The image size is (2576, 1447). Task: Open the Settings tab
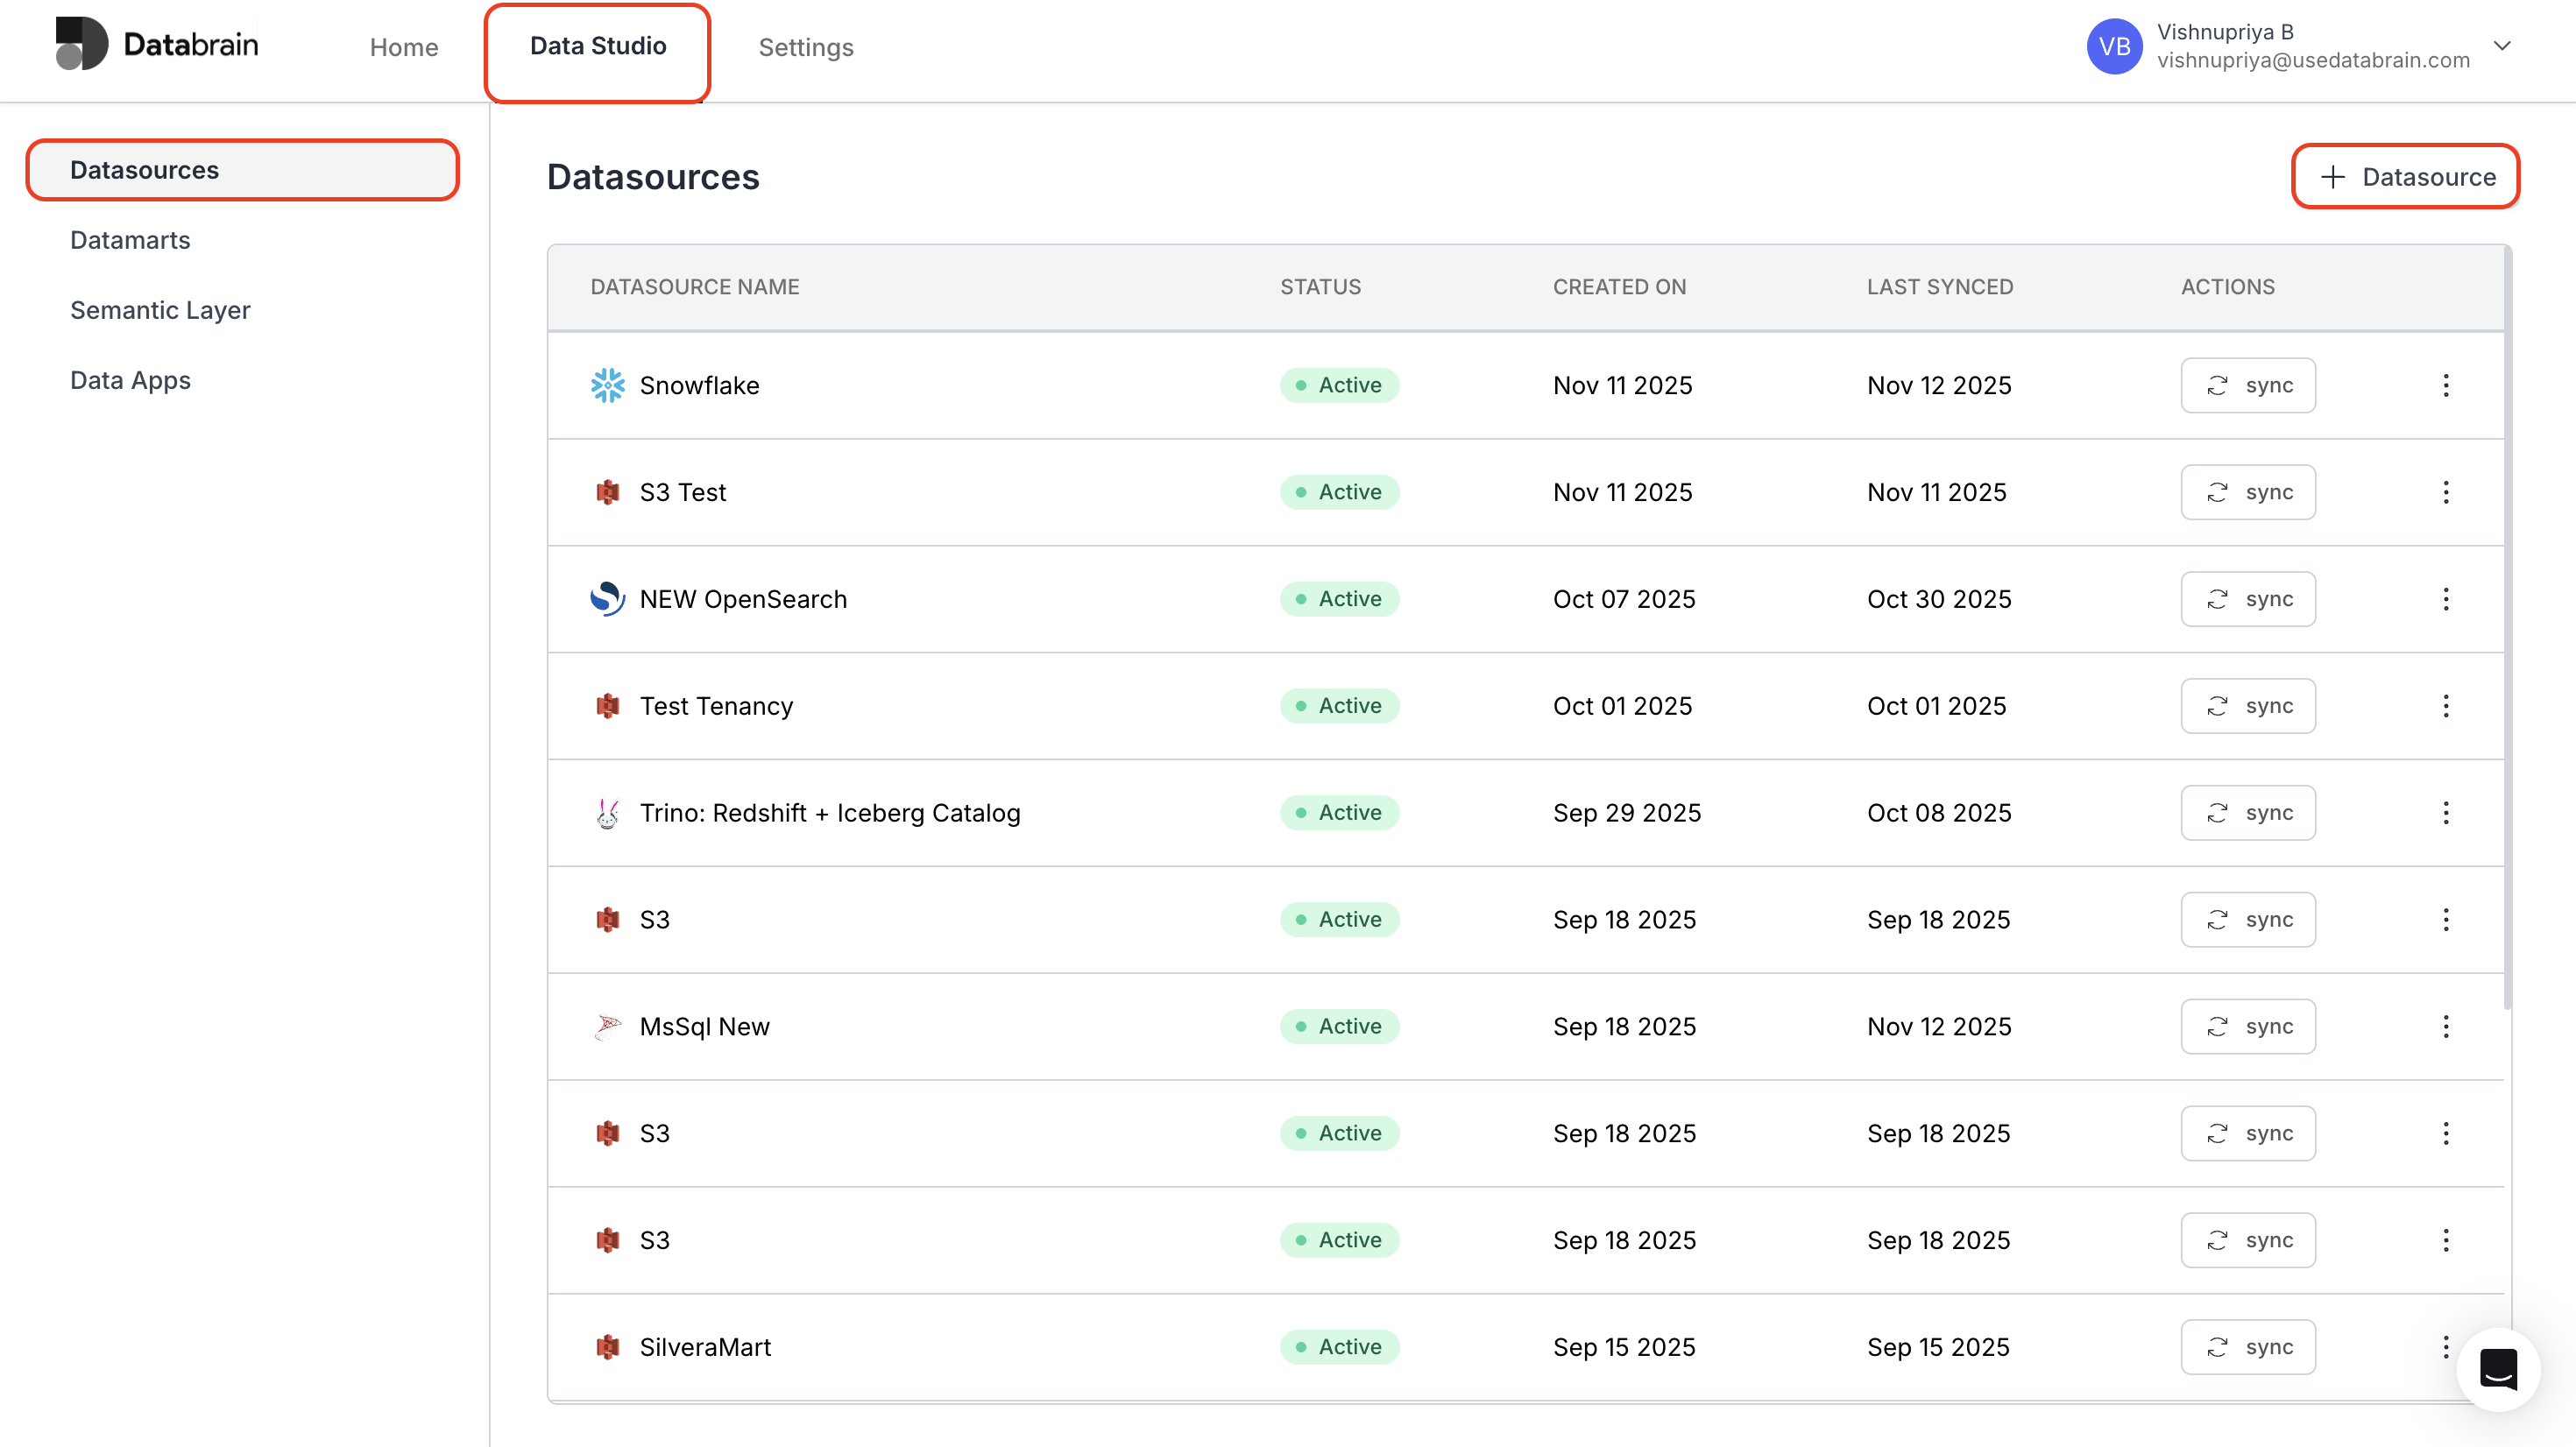[x=805, y=47]
